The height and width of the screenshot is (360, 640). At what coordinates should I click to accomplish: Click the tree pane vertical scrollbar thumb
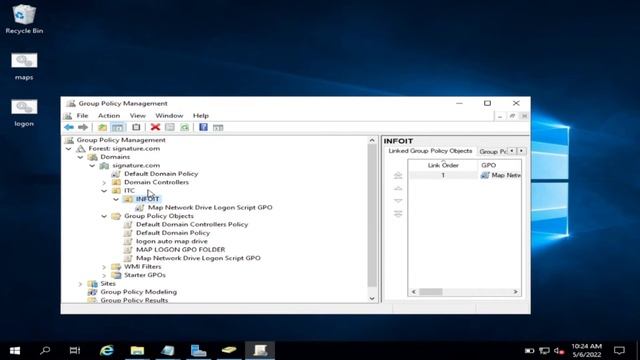click(x=372, y=216)
